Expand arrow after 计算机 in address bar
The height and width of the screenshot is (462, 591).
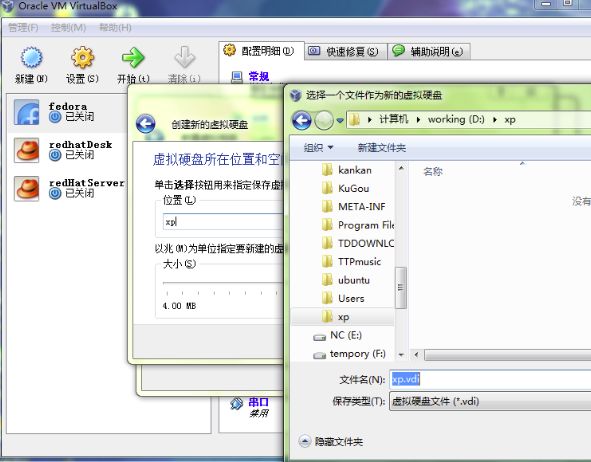pyautogui.click(x=418, y=120)
